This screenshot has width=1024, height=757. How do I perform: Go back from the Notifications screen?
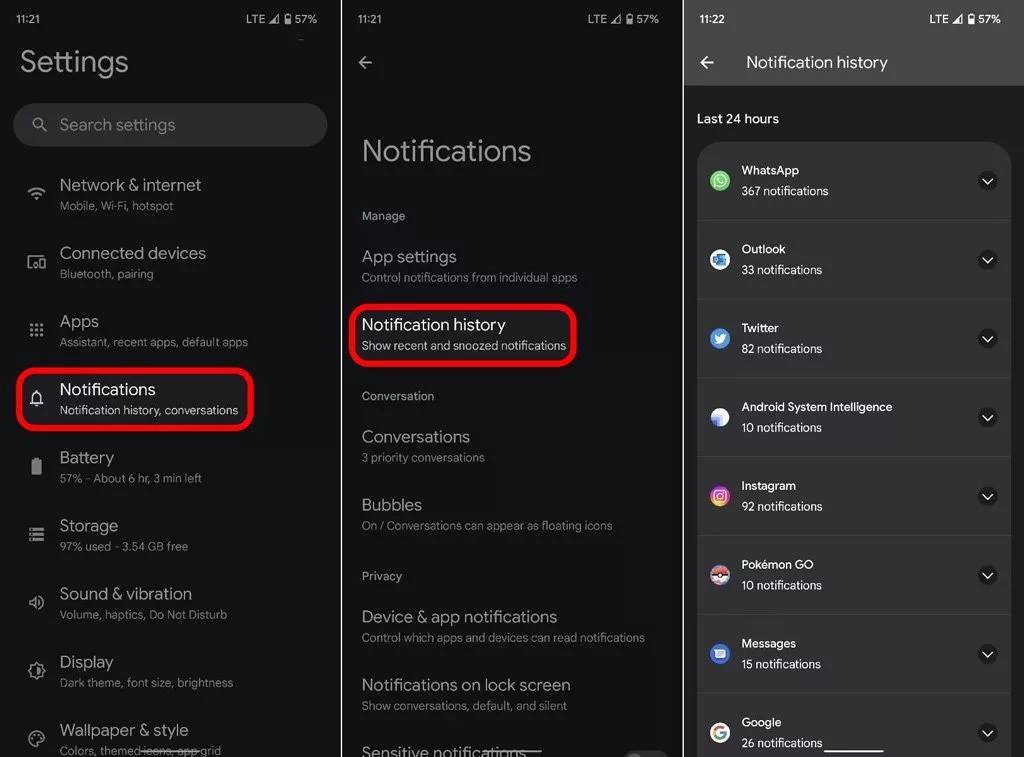(365, 62)
